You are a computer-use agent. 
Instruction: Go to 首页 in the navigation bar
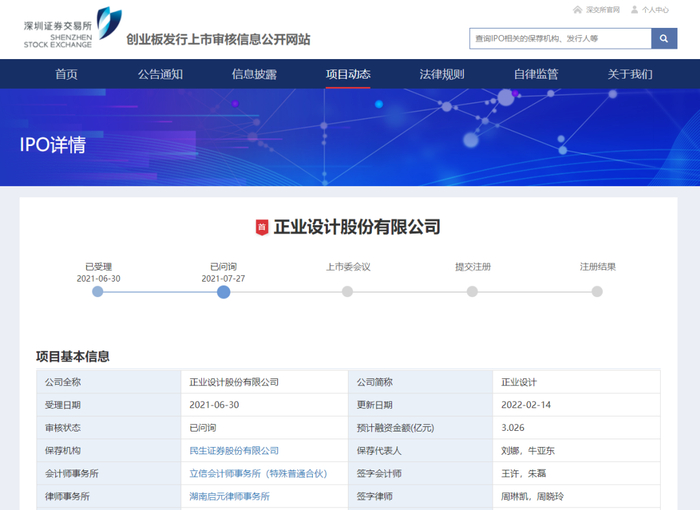coord(67,74)
